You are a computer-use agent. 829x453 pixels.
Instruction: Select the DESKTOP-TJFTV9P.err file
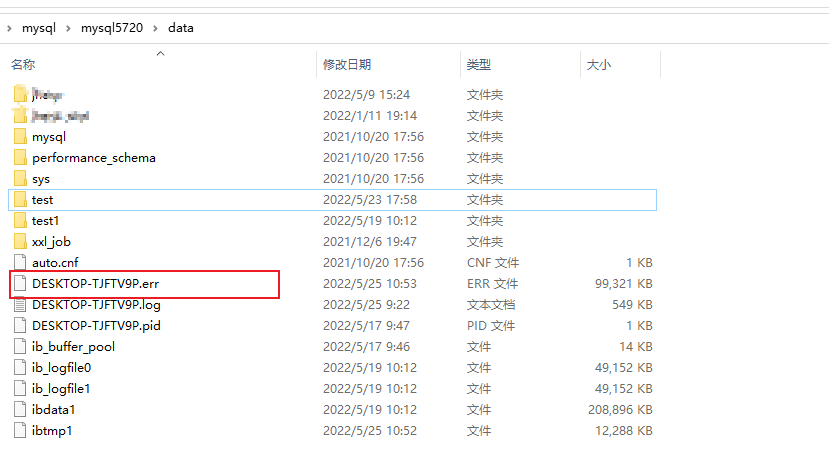[95, 284]
